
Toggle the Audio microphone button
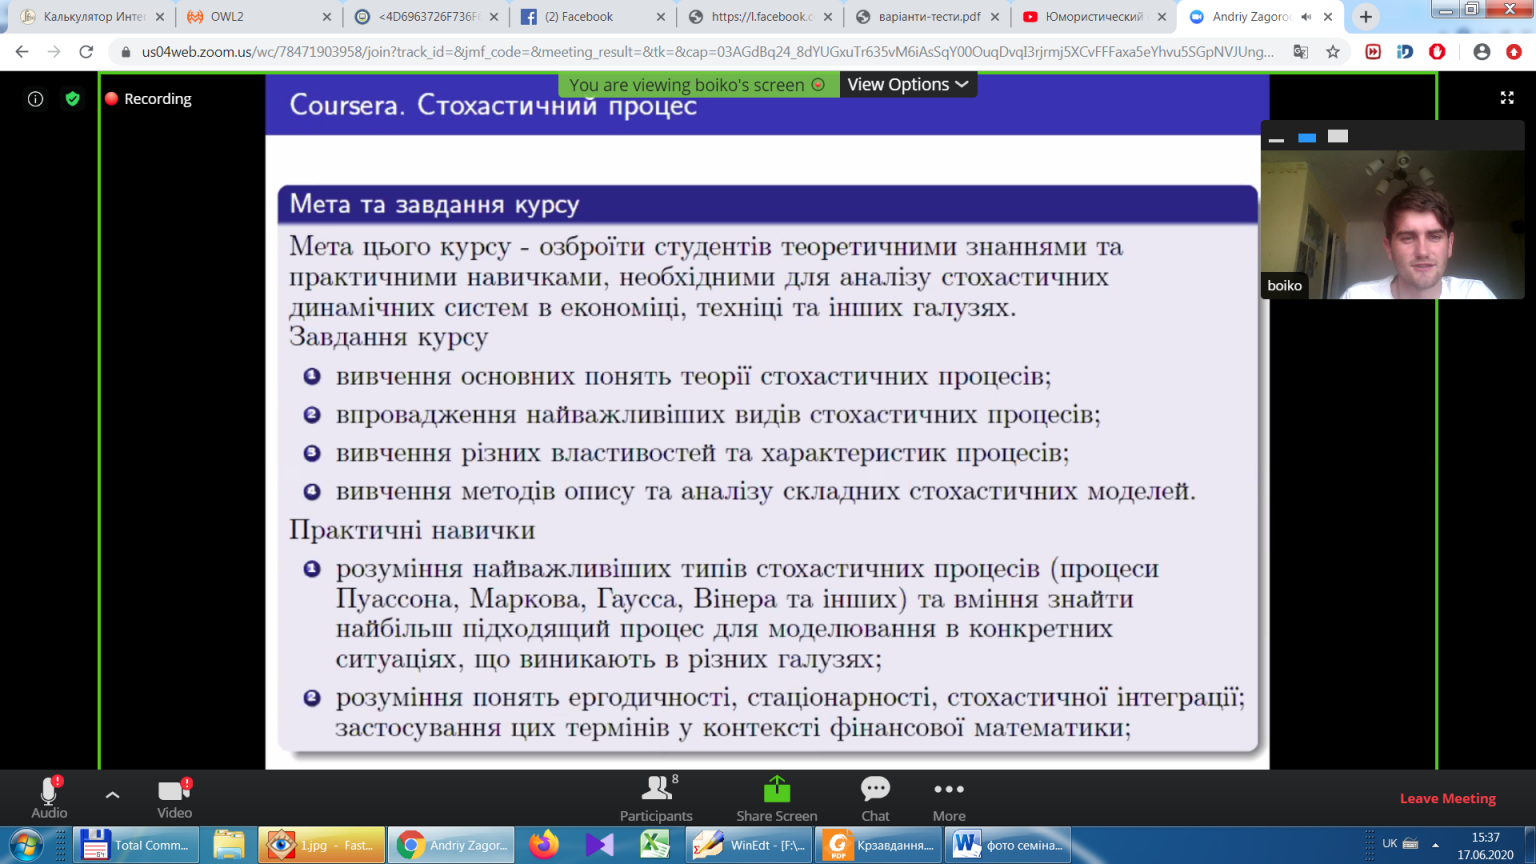tap(49, 798)
